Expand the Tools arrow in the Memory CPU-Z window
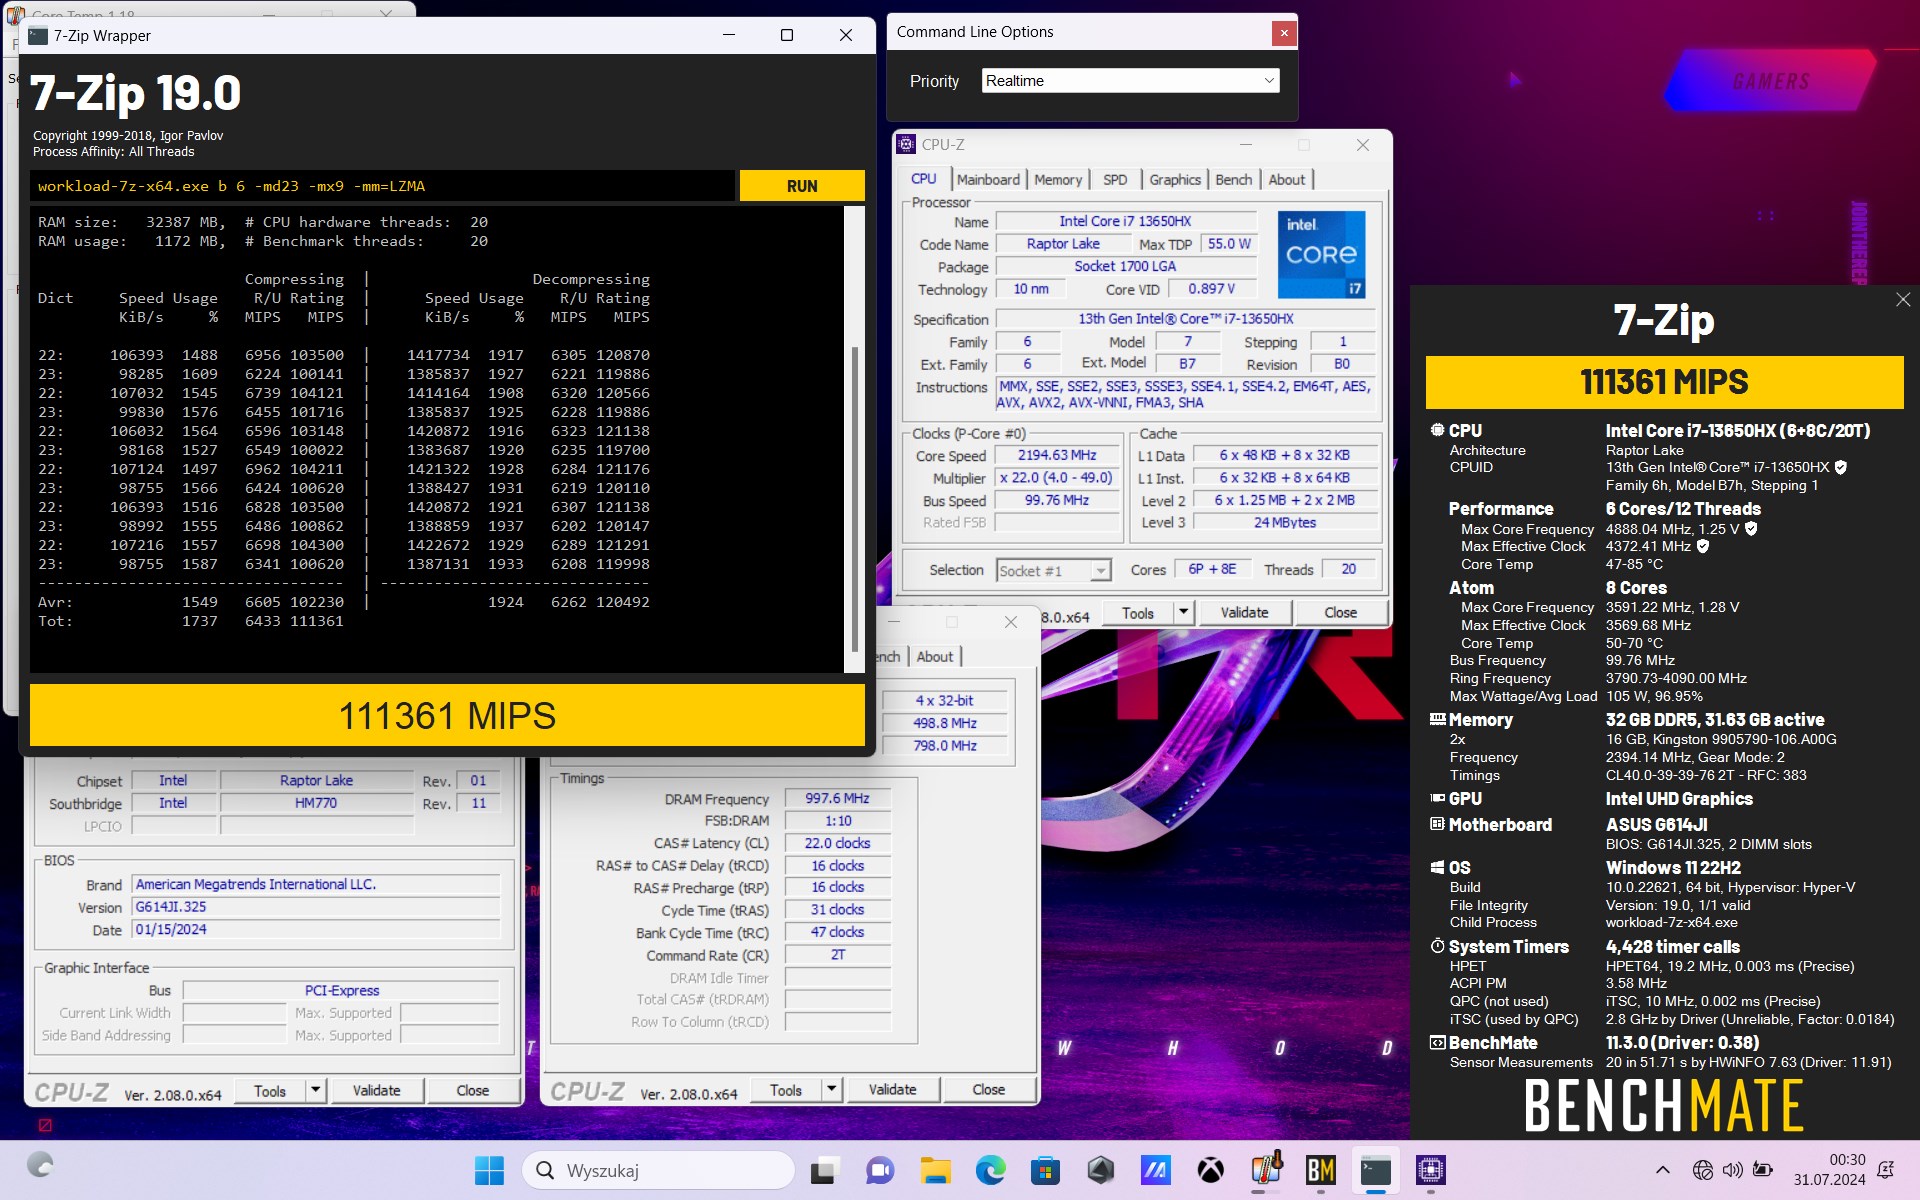The height and width of the screenshot is (1200, 1920). tap(831, 1089)
